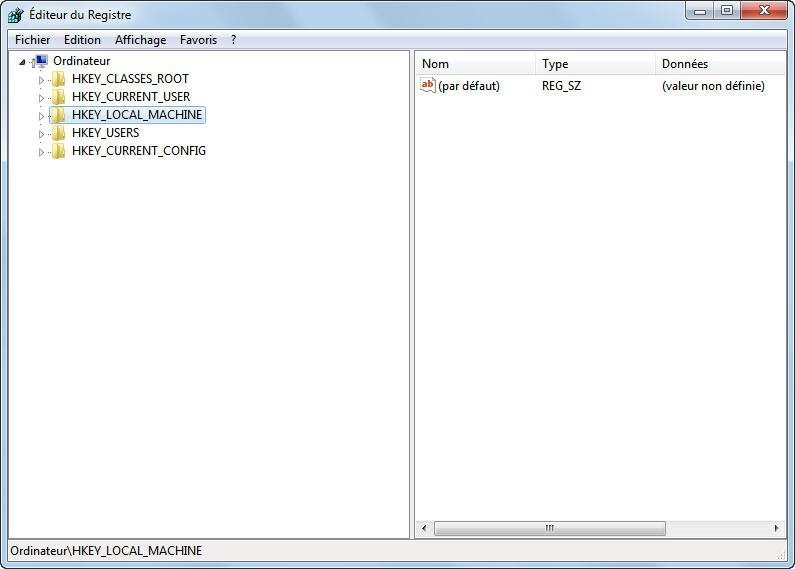Click the horizontal scrollbar left arrow

click(424, 528)
